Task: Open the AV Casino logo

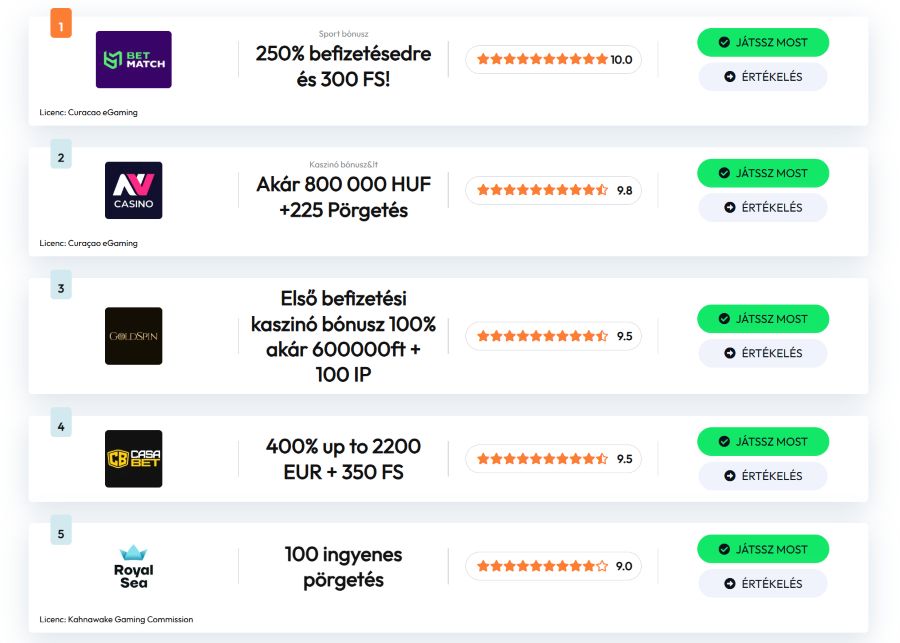Action: [133, 190]
